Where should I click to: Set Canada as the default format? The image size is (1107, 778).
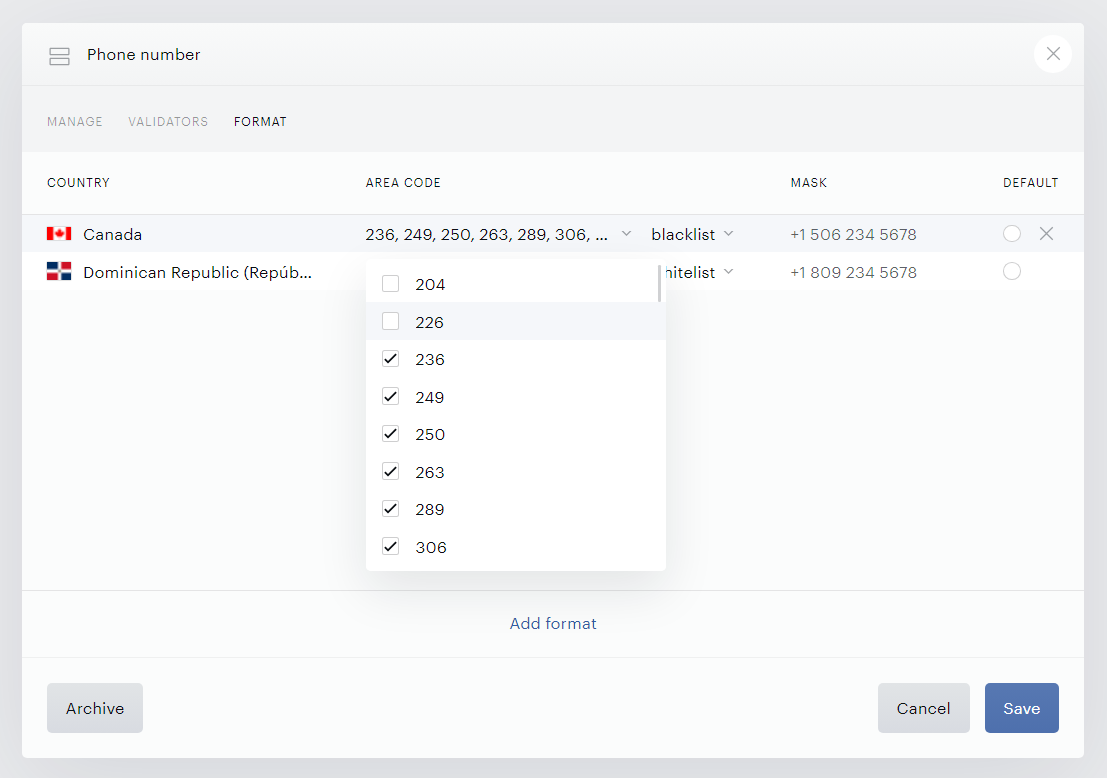[x=1012, y=234]
